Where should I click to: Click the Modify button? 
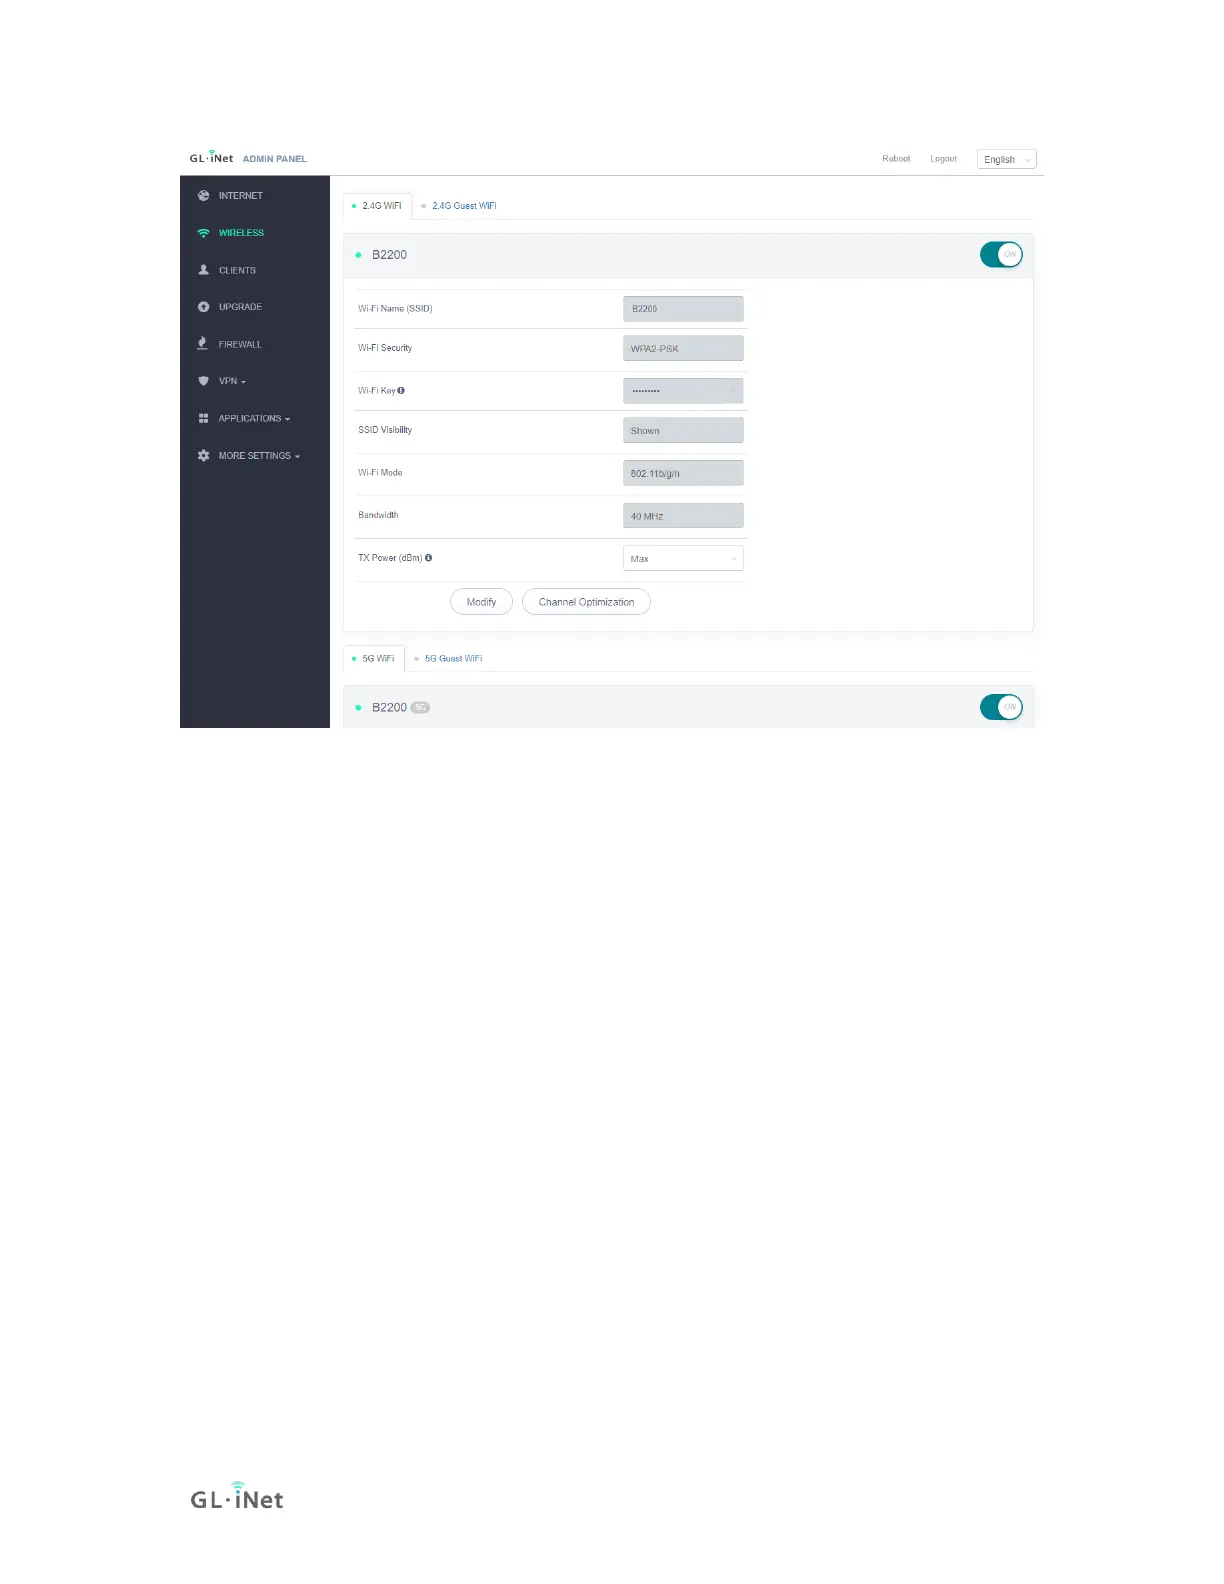(481, 602)
